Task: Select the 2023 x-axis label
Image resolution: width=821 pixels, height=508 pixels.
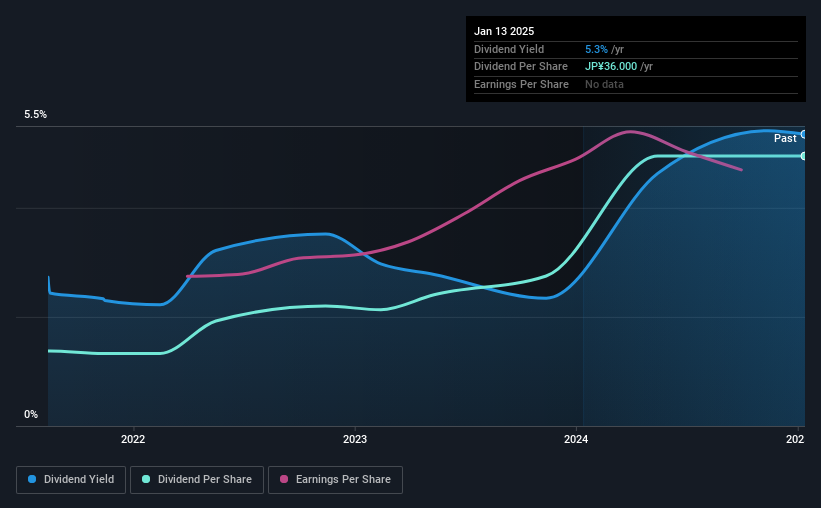Action: [355, 439]
